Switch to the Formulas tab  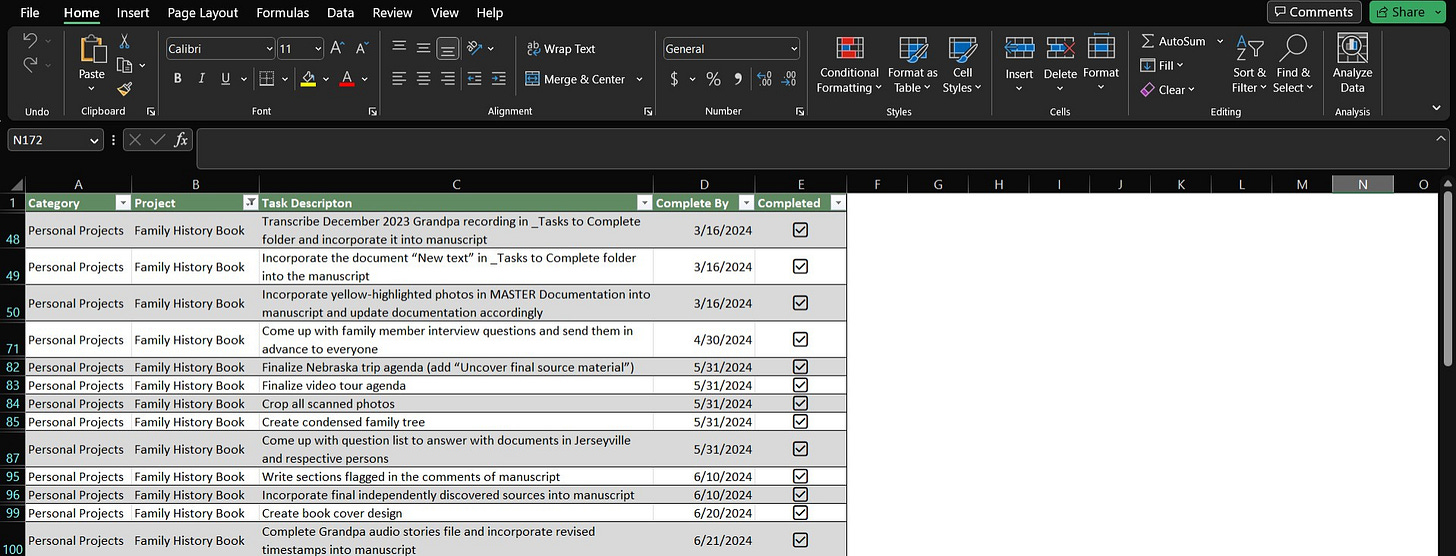[282, 13]
